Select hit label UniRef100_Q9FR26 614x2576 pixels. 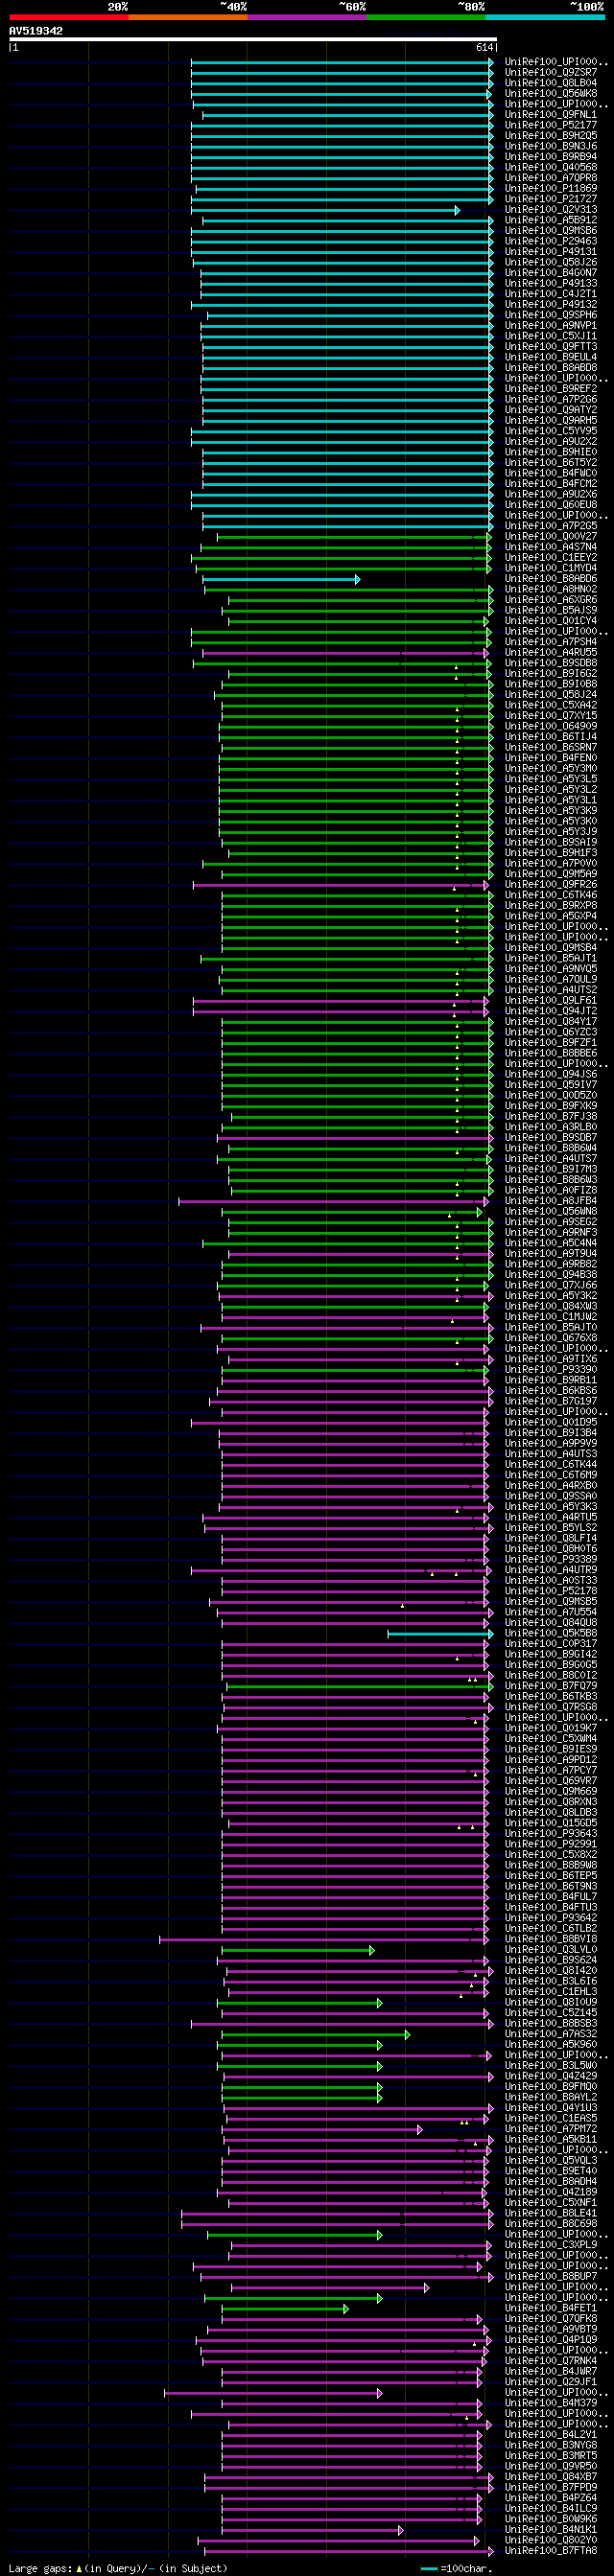pyautogui.click(x=551, y=885)
